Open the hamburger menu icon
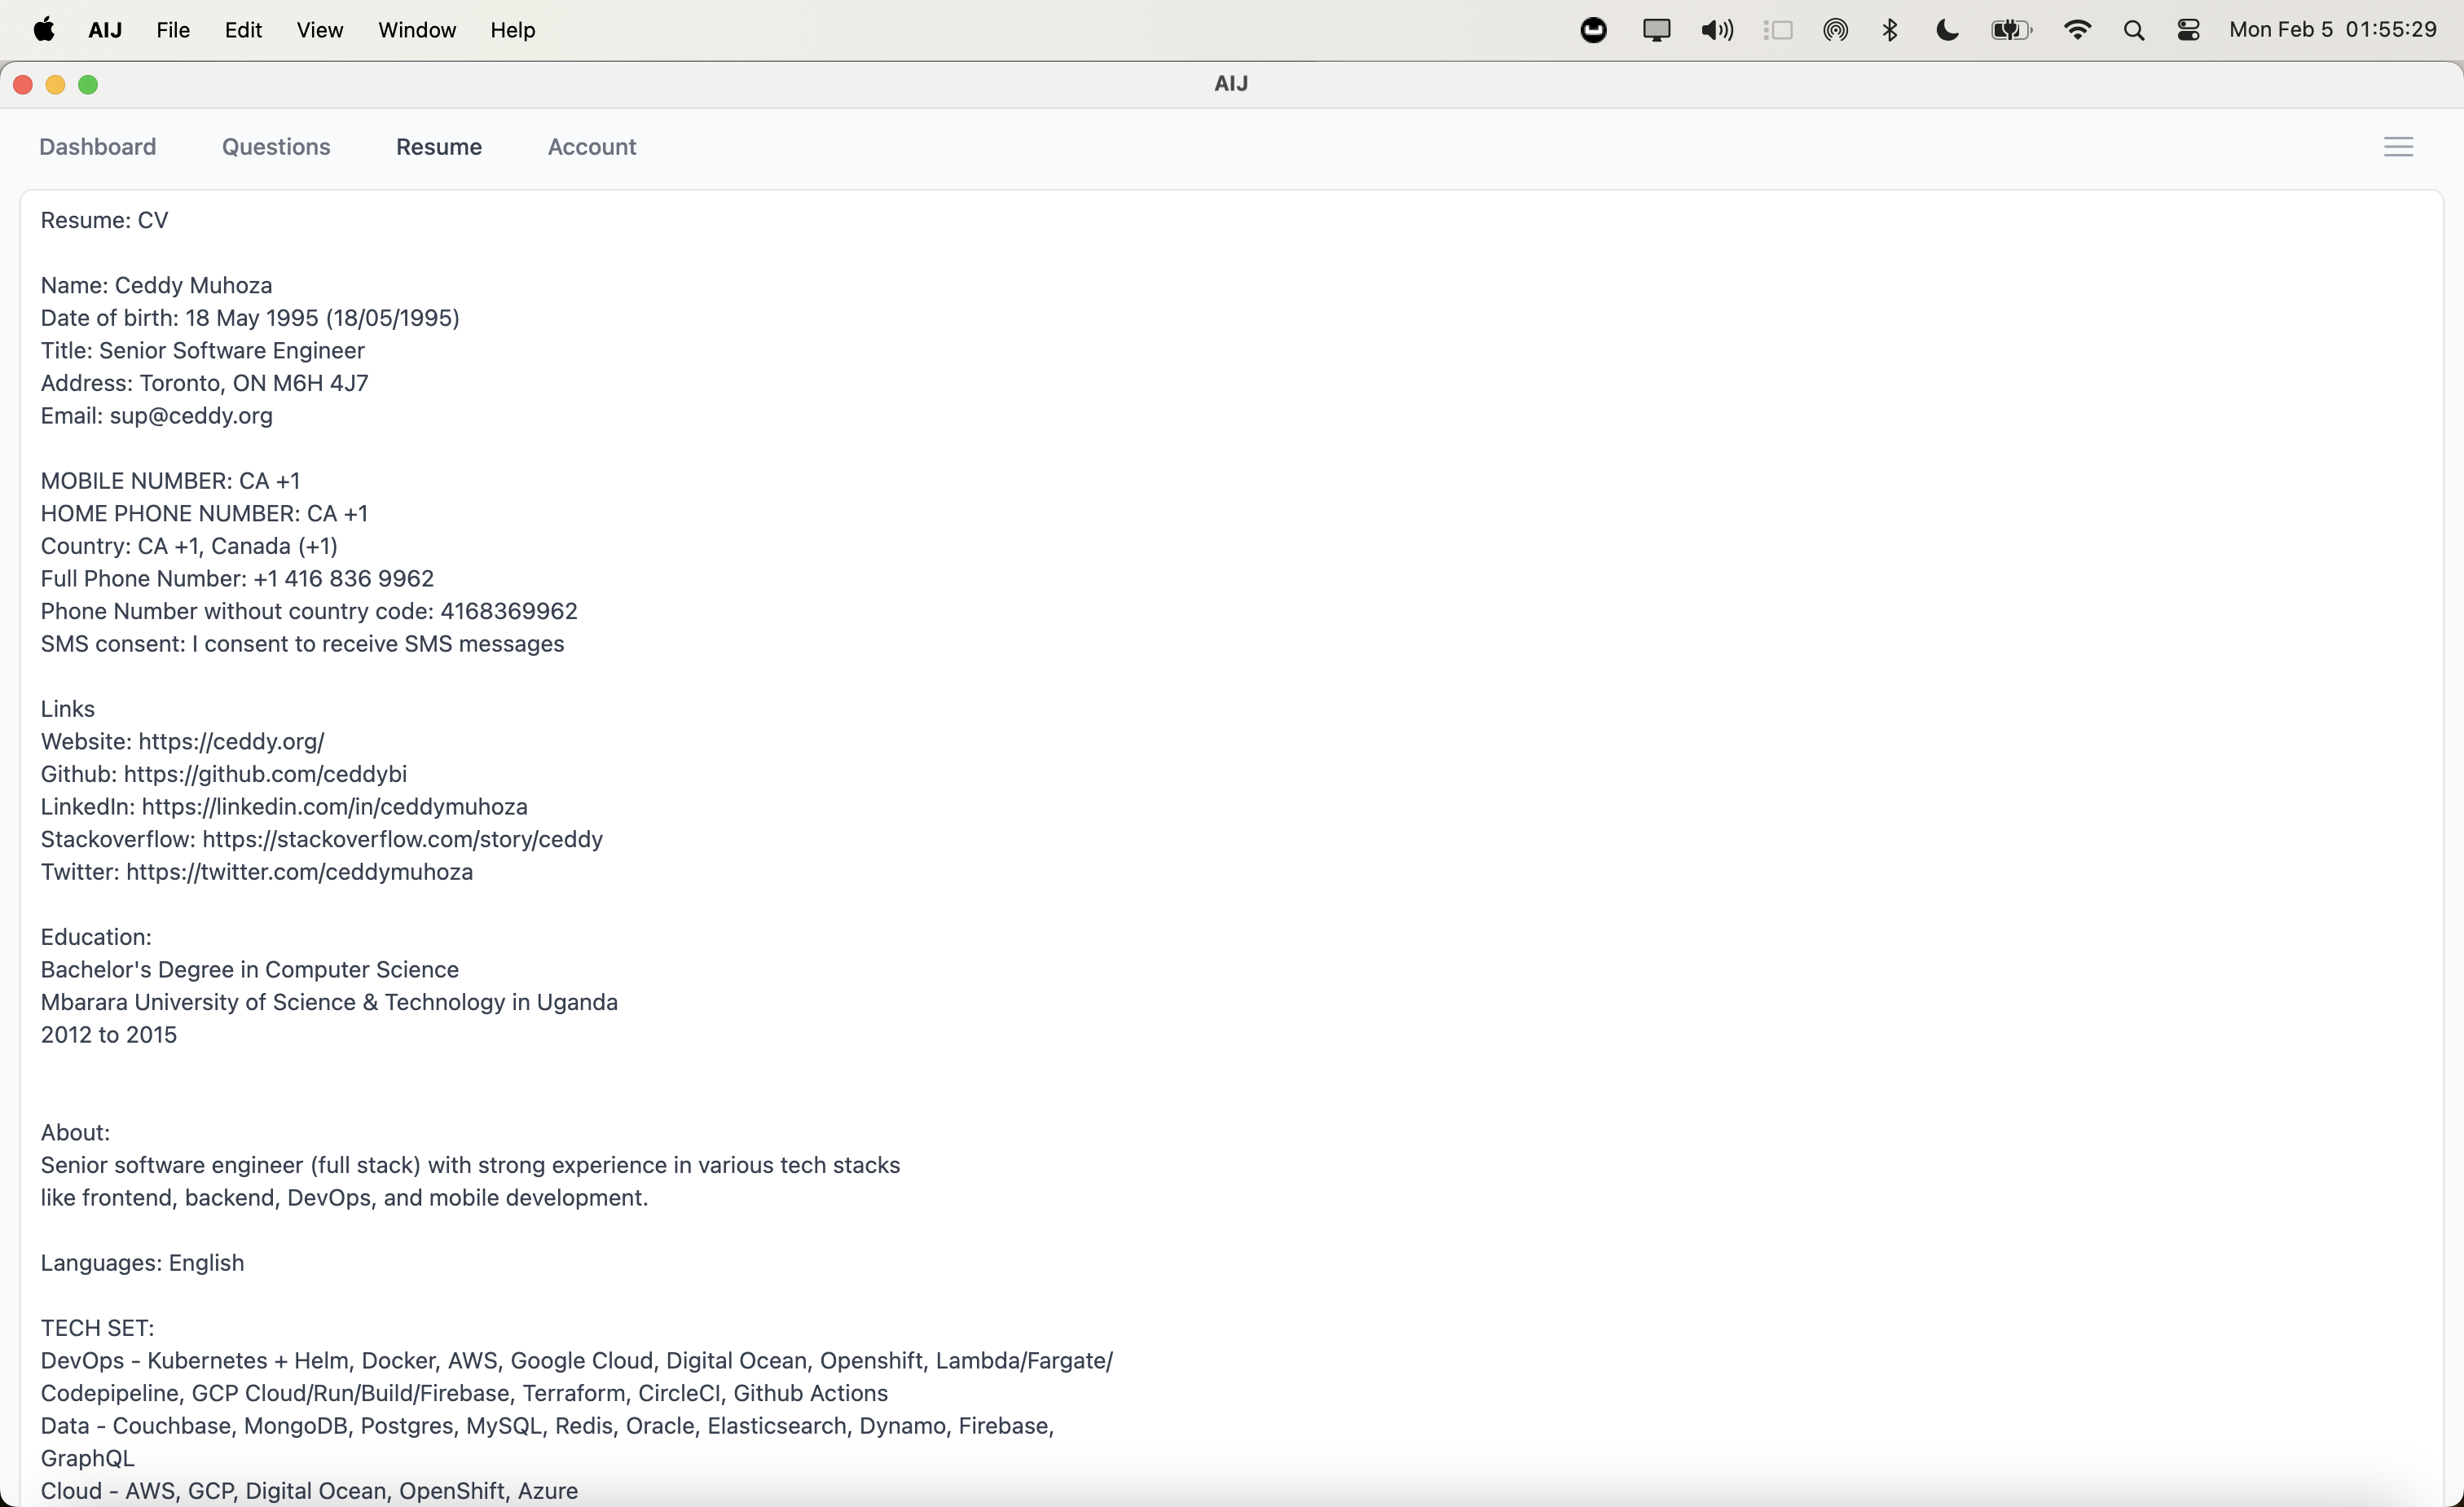Image resolution: width=2464 pixels, height=1507 pixels. point(2398,147)
